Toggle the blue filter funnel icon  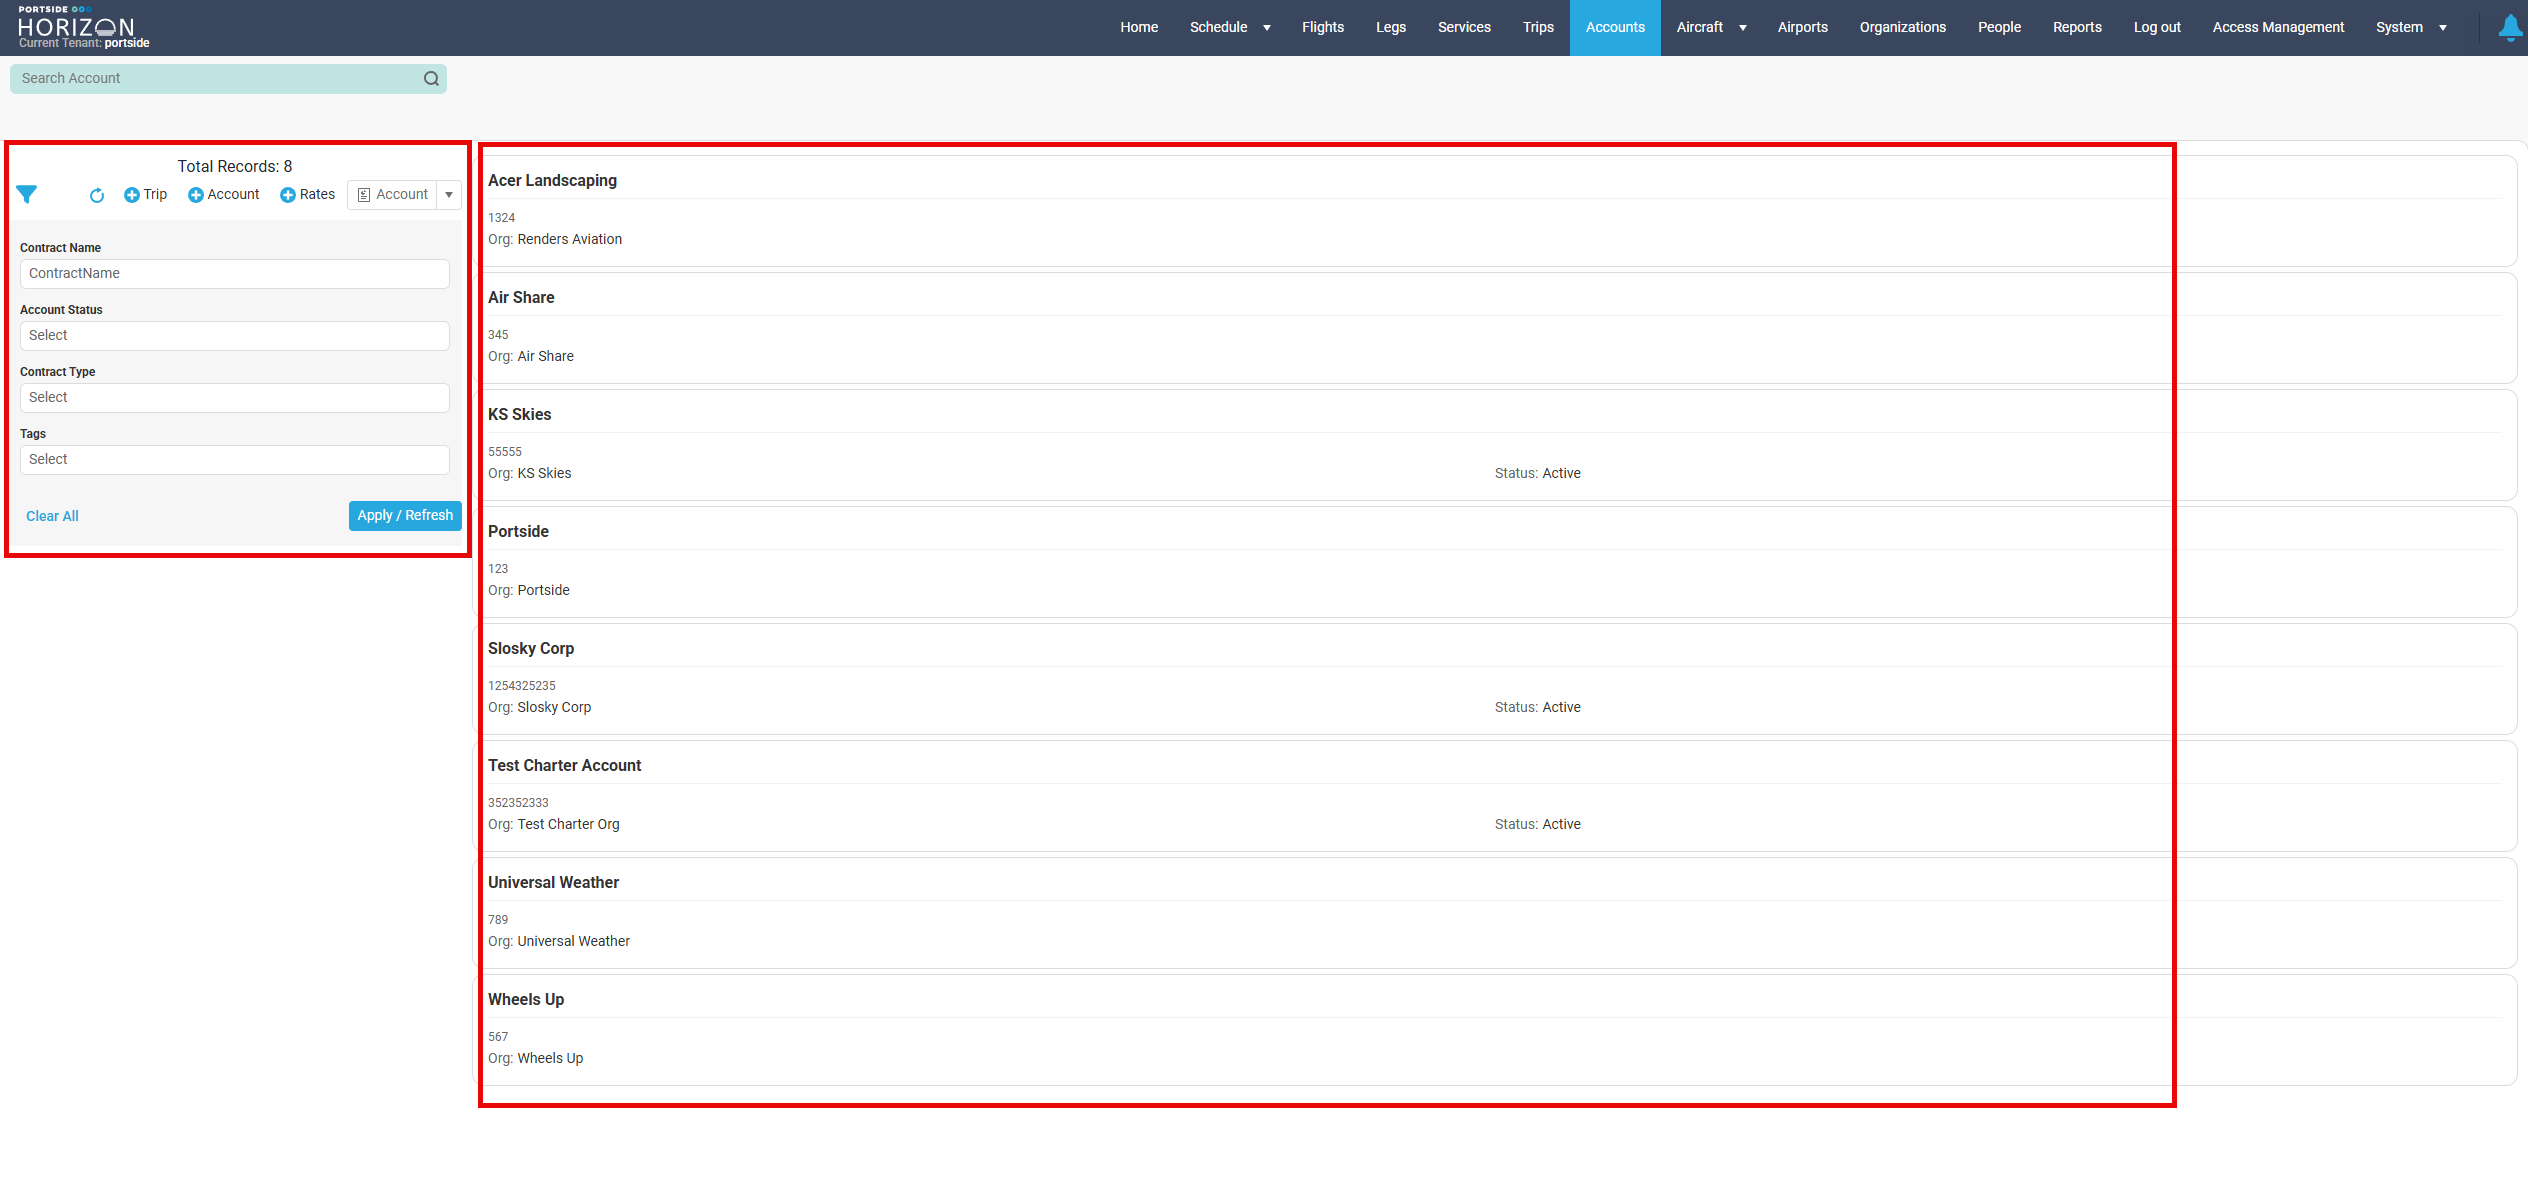(27, 194)
